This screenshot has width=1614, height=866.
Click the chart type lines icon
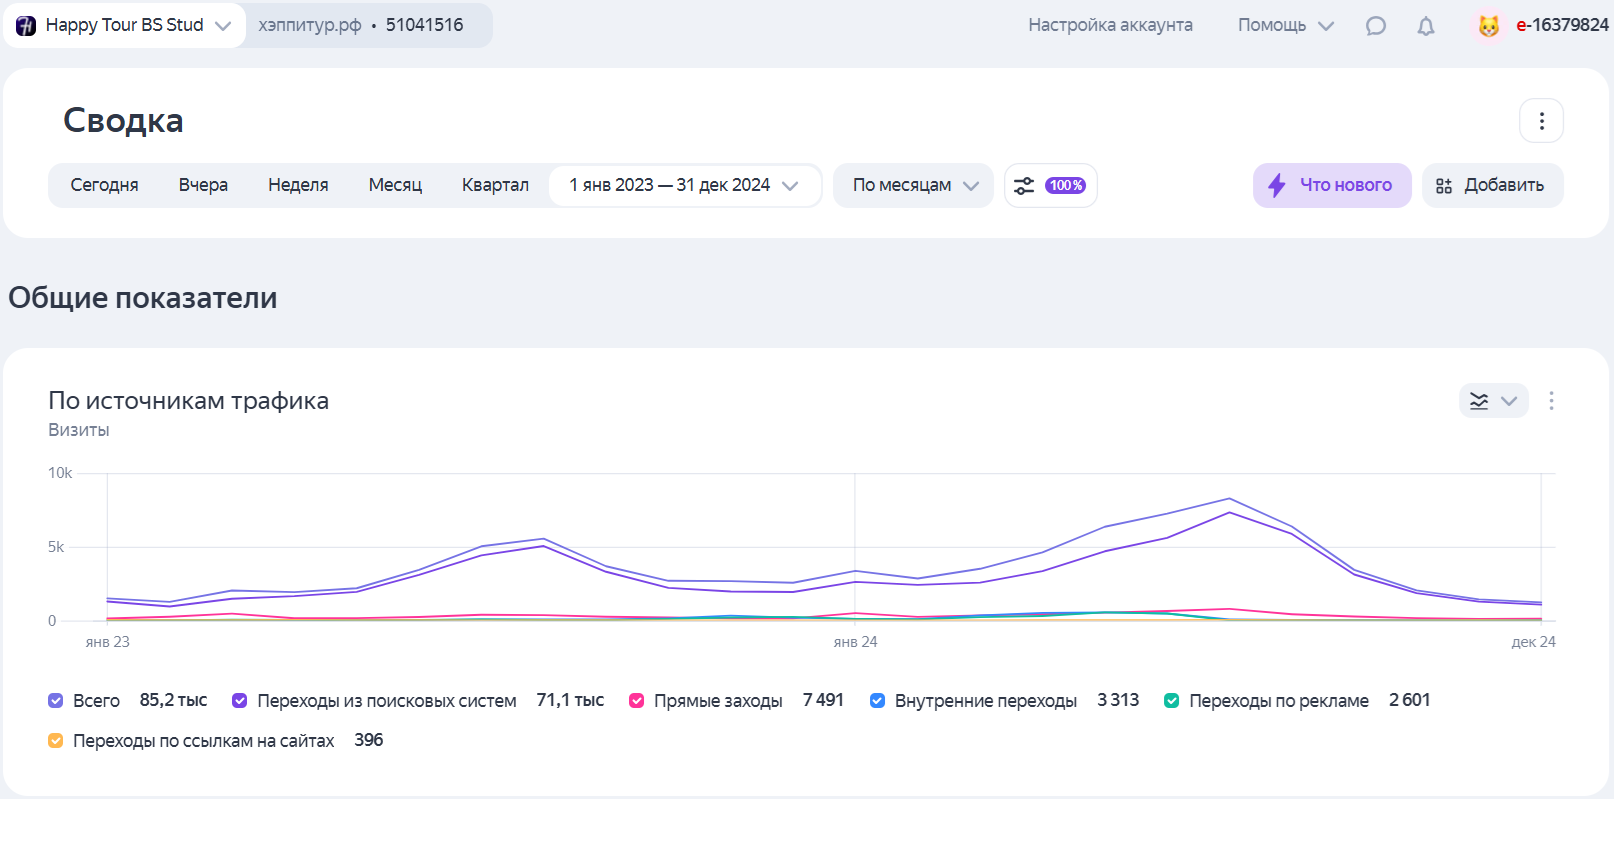point(1480,401)
